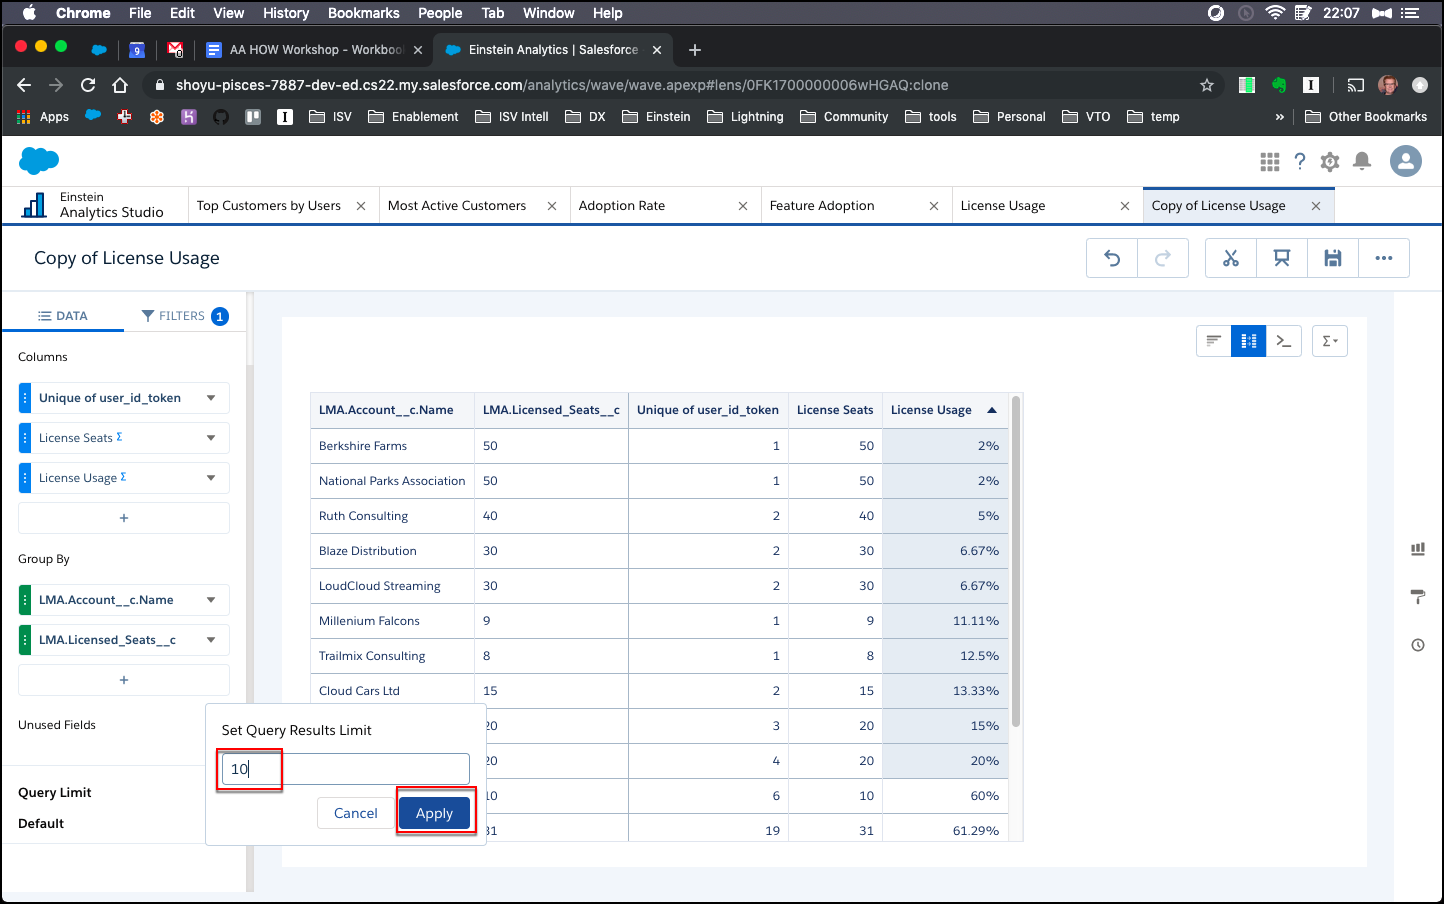Switch to the FILTERS tab
1444x904 pixels.
[185, 316]
